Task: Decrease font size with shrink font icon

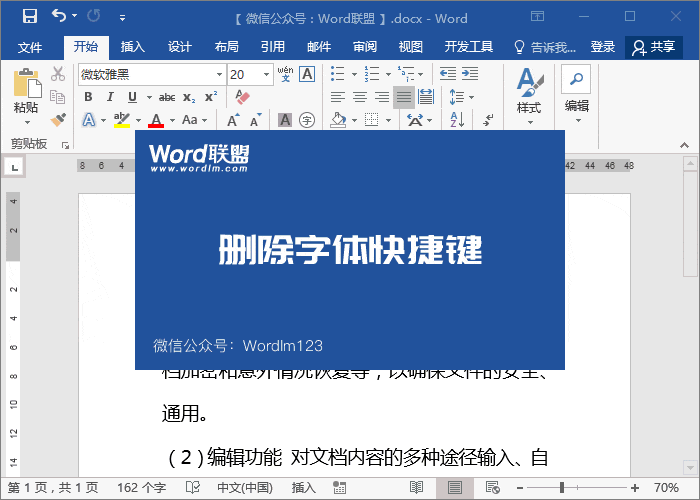Action: pyautogui.click(x=255, y=120)
